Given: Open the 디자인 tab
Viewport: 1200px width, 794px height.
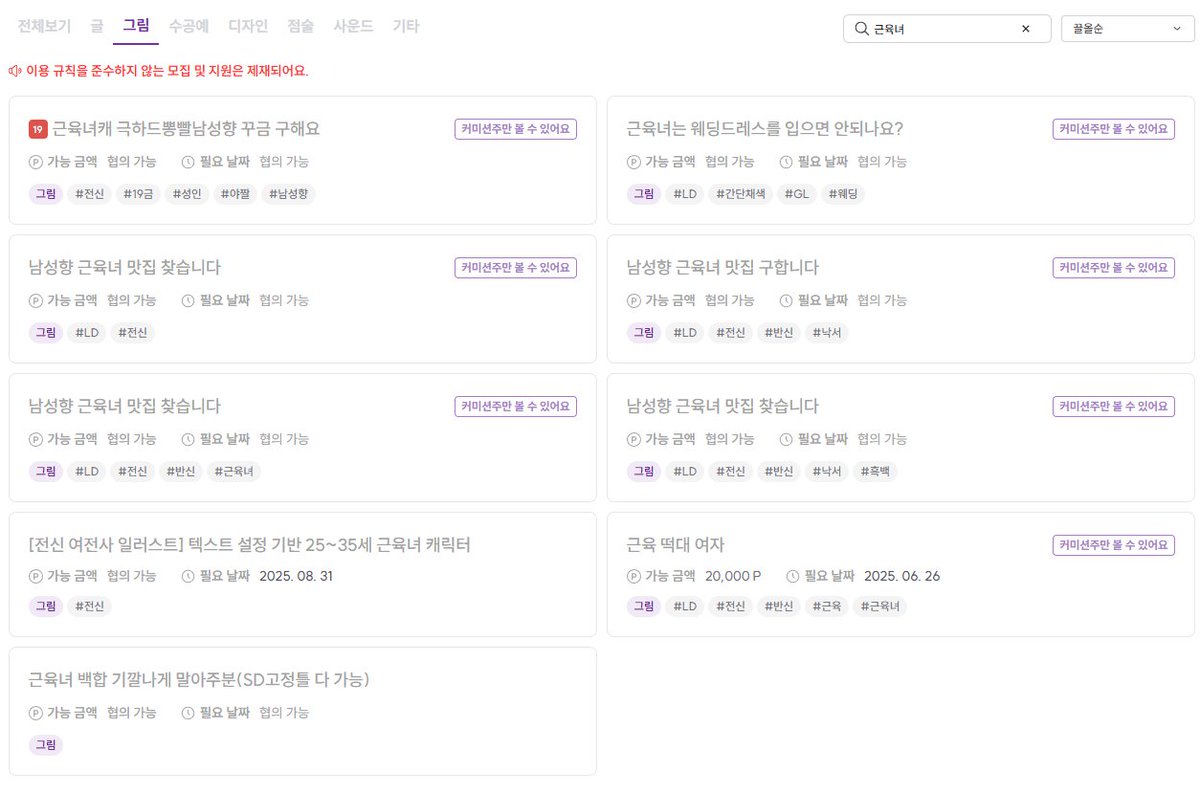Looking at the screenshot, I should click(x=248, y=26).
